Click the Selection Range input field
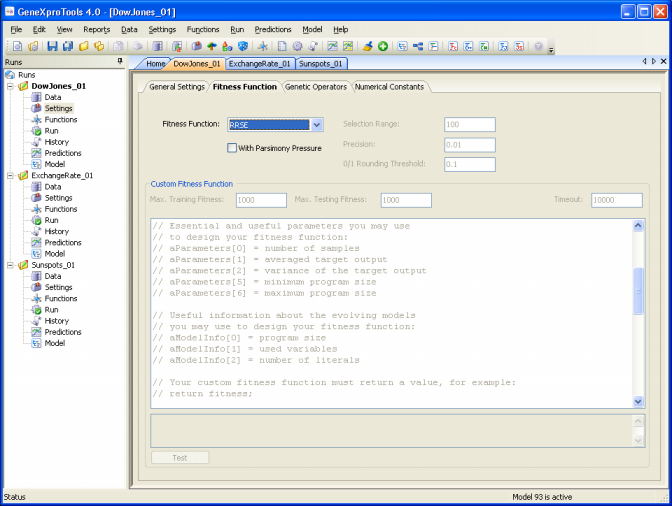Screen dimensions: 672x506 point(470,124)
